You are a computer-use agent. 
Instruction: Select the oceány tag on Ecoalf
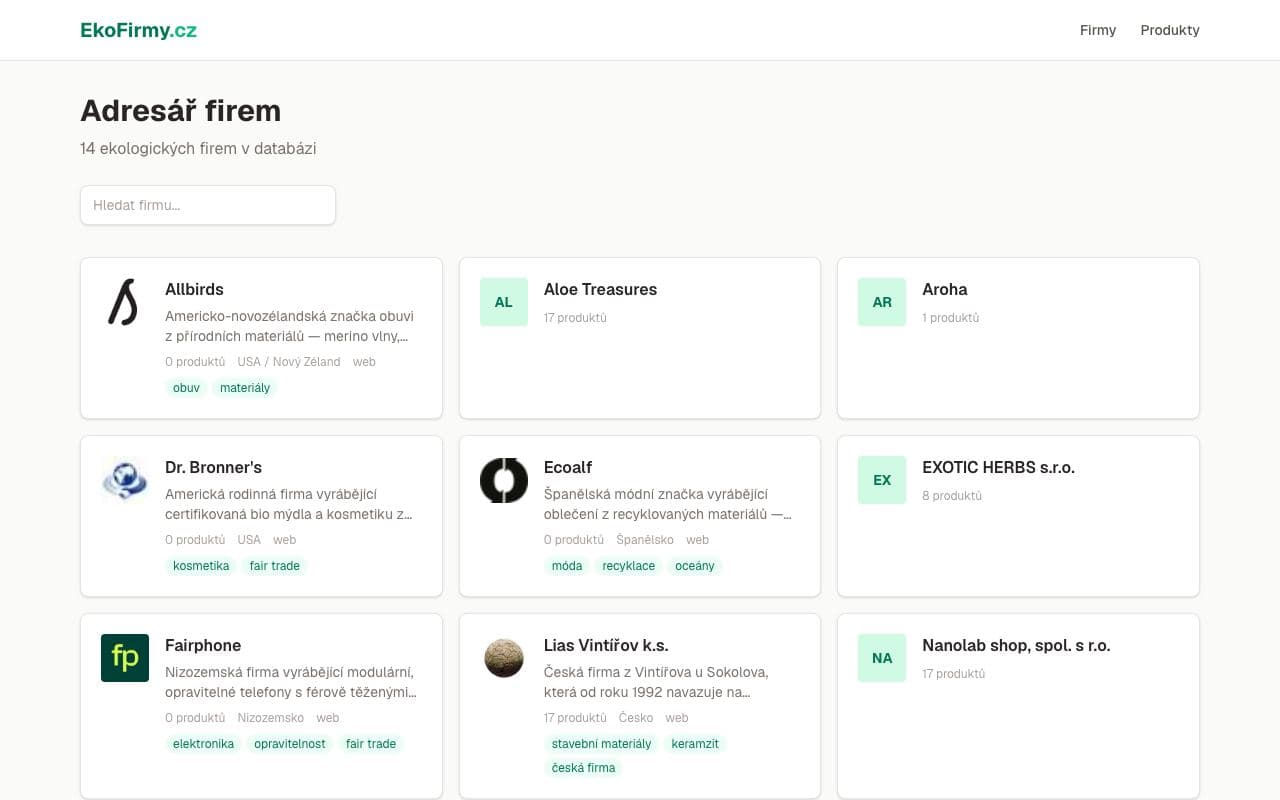point(695,566)
